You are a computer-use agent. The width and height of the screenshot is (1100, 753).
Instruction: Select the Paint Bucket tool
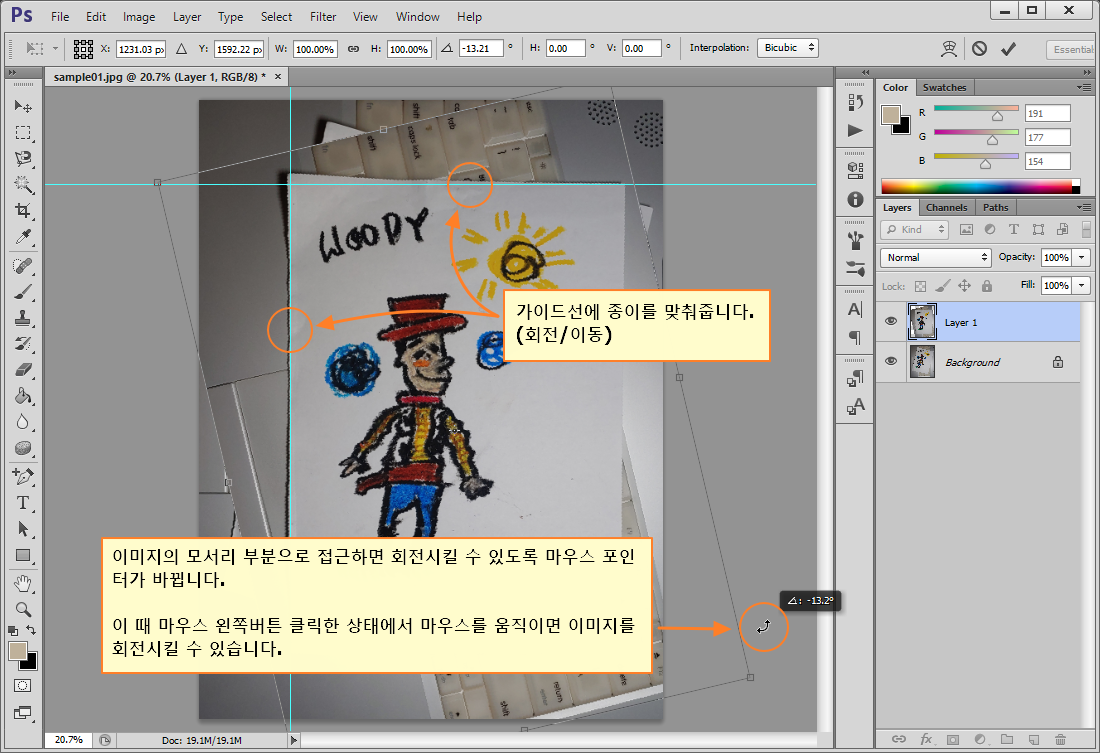click(22, 396)
